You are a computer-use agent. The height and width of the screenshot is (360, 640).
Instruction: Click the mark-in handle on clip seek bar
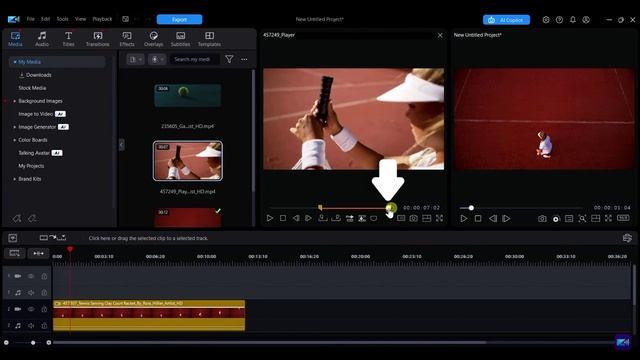click(x=320, y=208)
